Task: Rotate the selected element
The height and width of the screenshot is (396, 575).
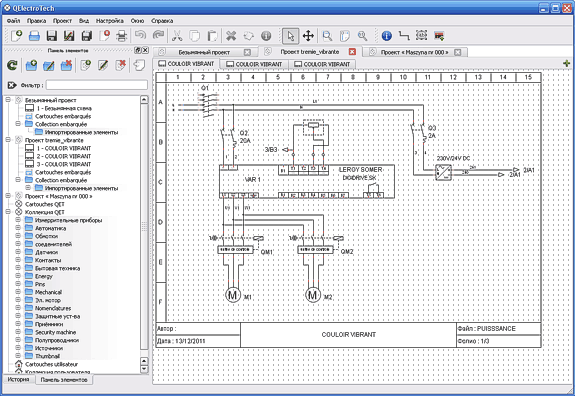Action: (249, 36)
